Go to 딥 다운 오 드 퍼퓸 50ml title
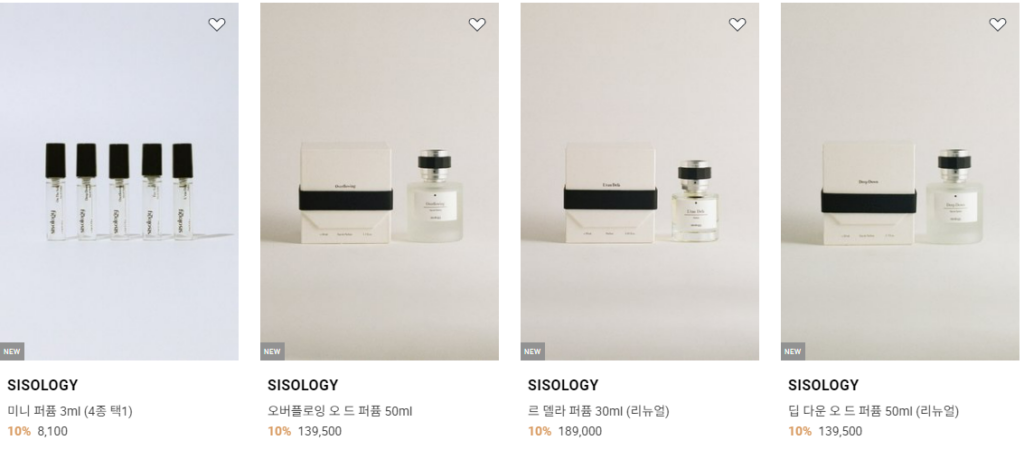Viewport: 1024px width, 468px height. click(874, 411)
